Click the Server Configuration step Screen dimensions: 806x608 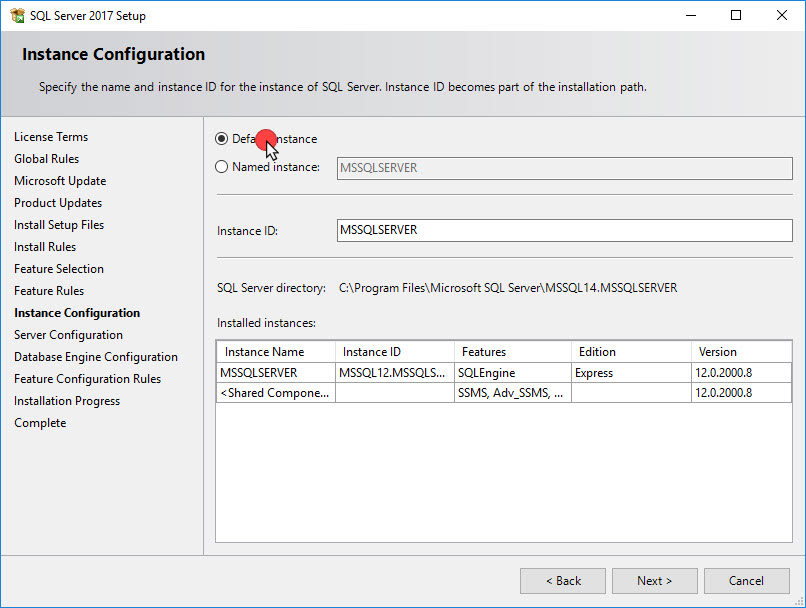pyautogui.click(x=68, y=335)
